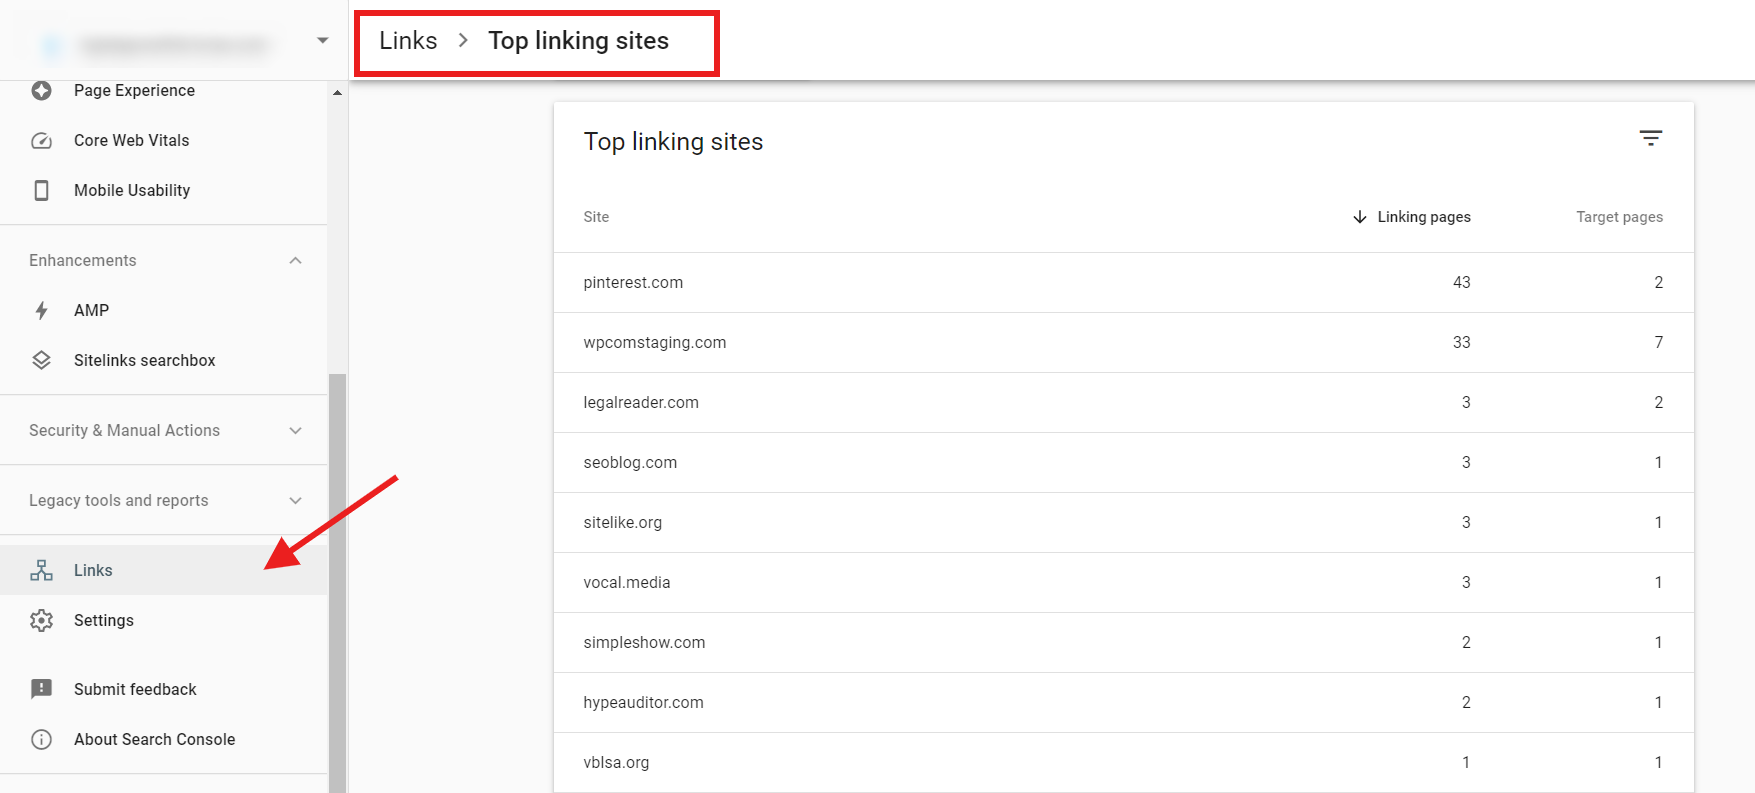
Task: Click the Page Experience icon
Action: click(x=41, y=91)
